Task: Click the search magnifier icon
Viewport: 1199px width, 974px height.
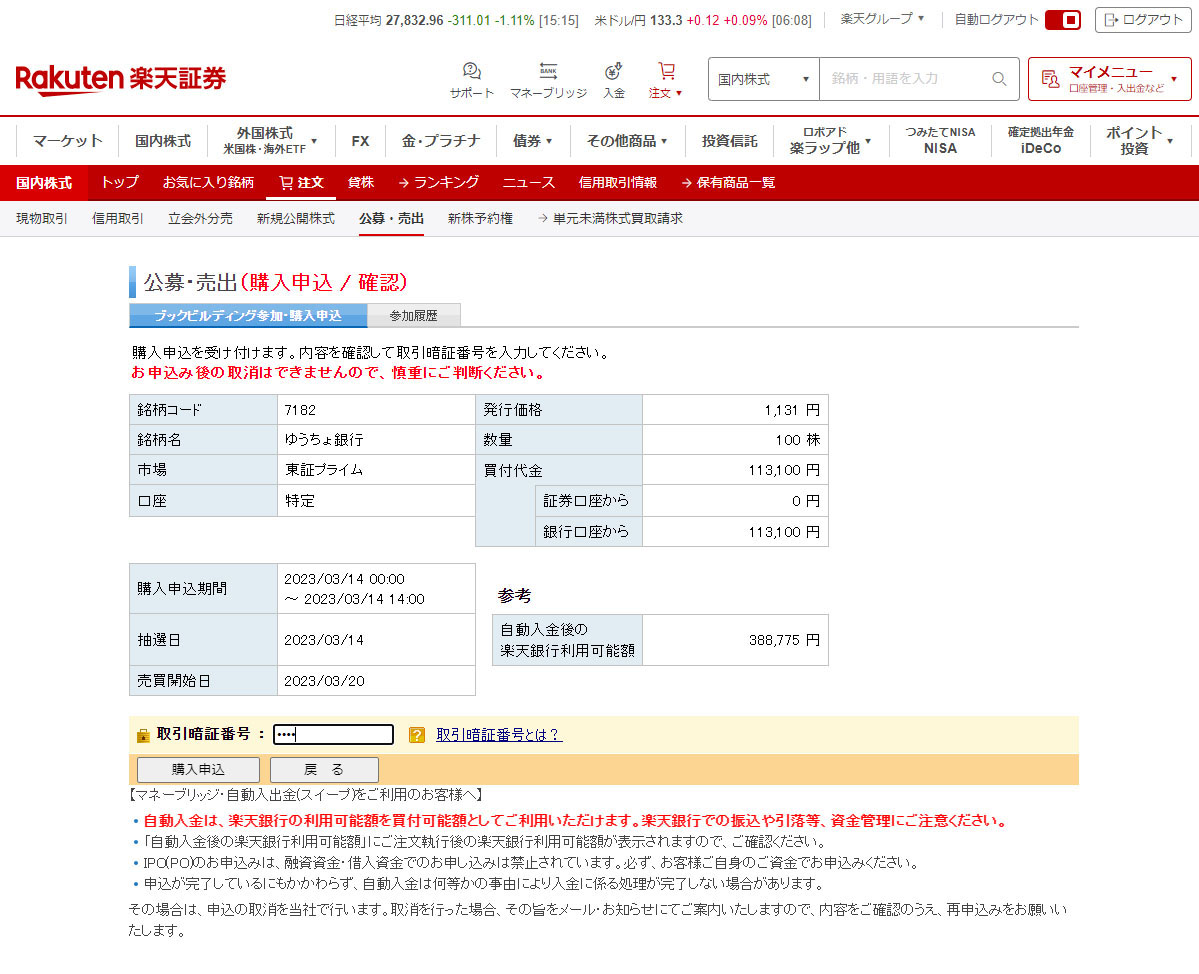Action: coord(998,79)
